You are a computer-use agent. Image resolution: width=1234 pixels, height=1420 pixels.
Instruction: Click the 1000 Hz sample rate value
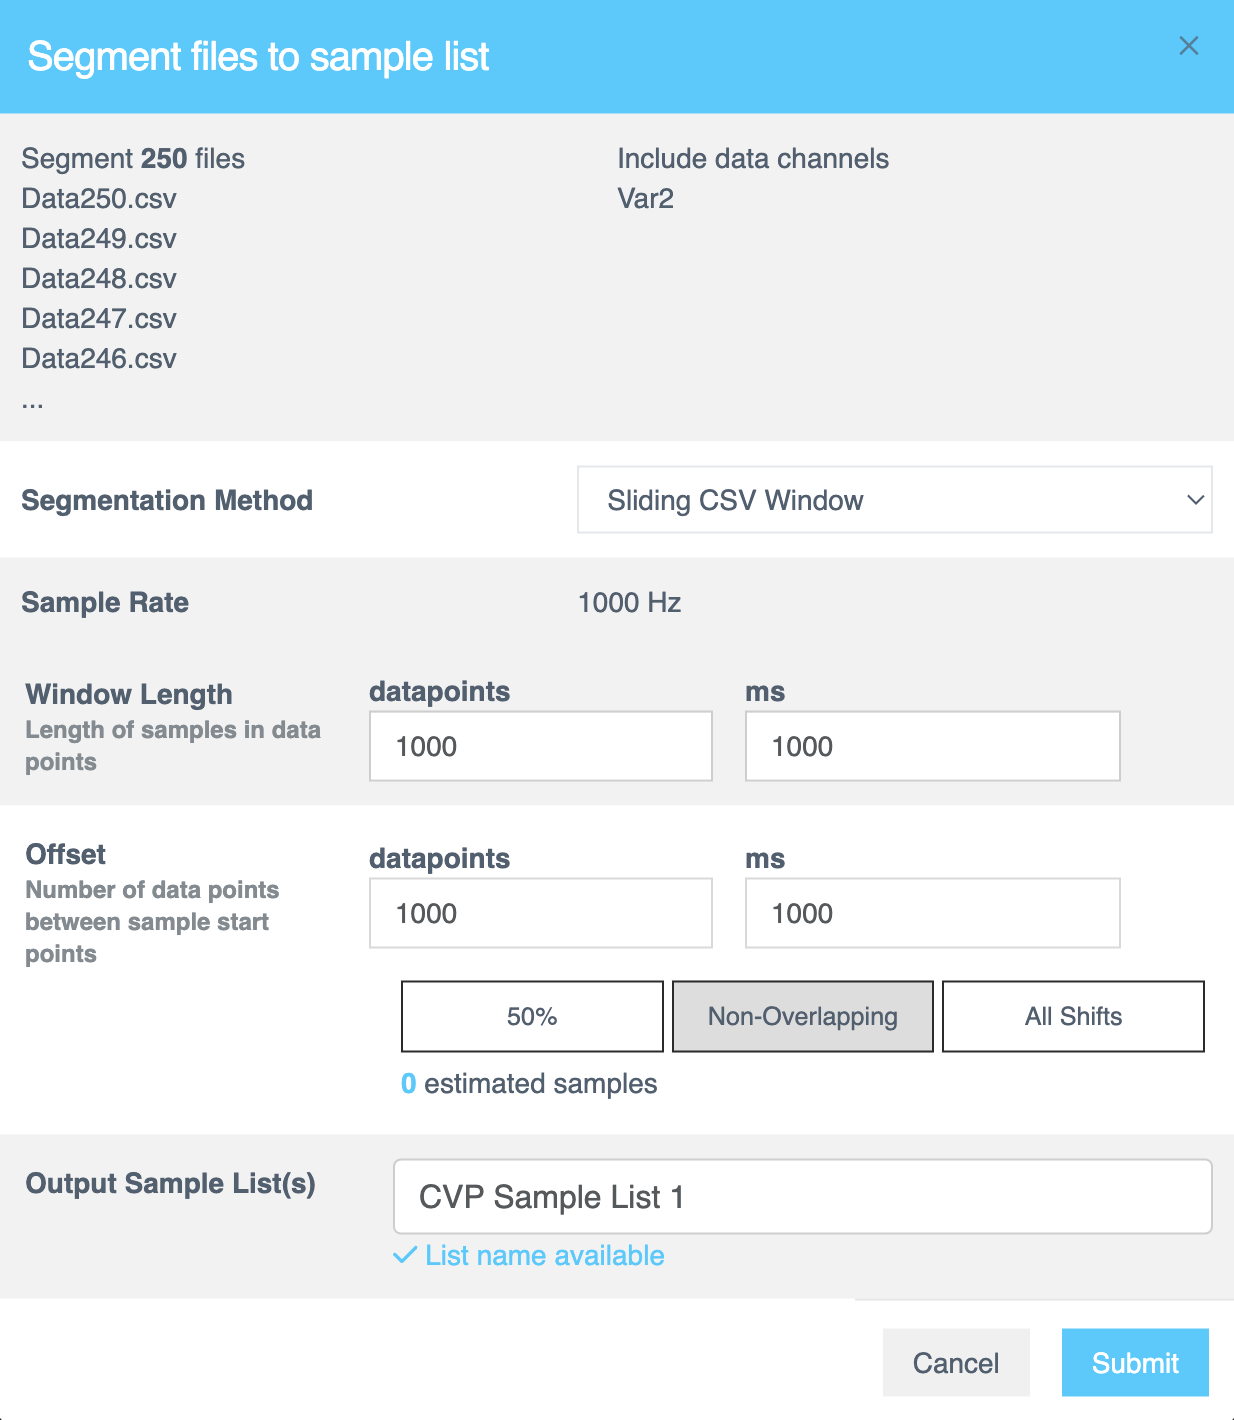(629, 603)
